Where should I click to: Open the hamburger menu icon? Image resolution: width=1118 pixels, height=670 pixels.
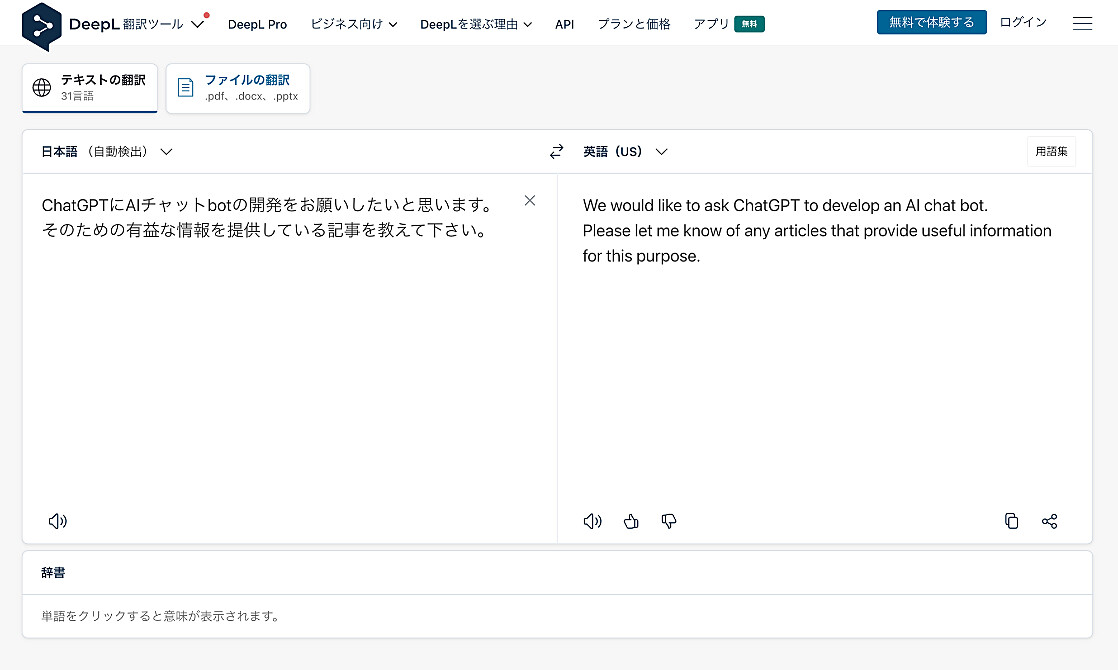[1082, 24]
